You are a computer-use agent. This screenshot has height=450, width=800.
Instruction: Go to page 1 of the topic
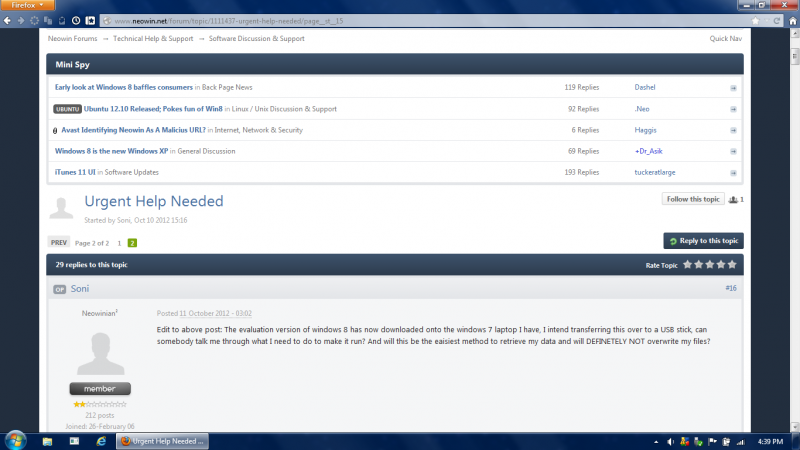tap(119, 243)
